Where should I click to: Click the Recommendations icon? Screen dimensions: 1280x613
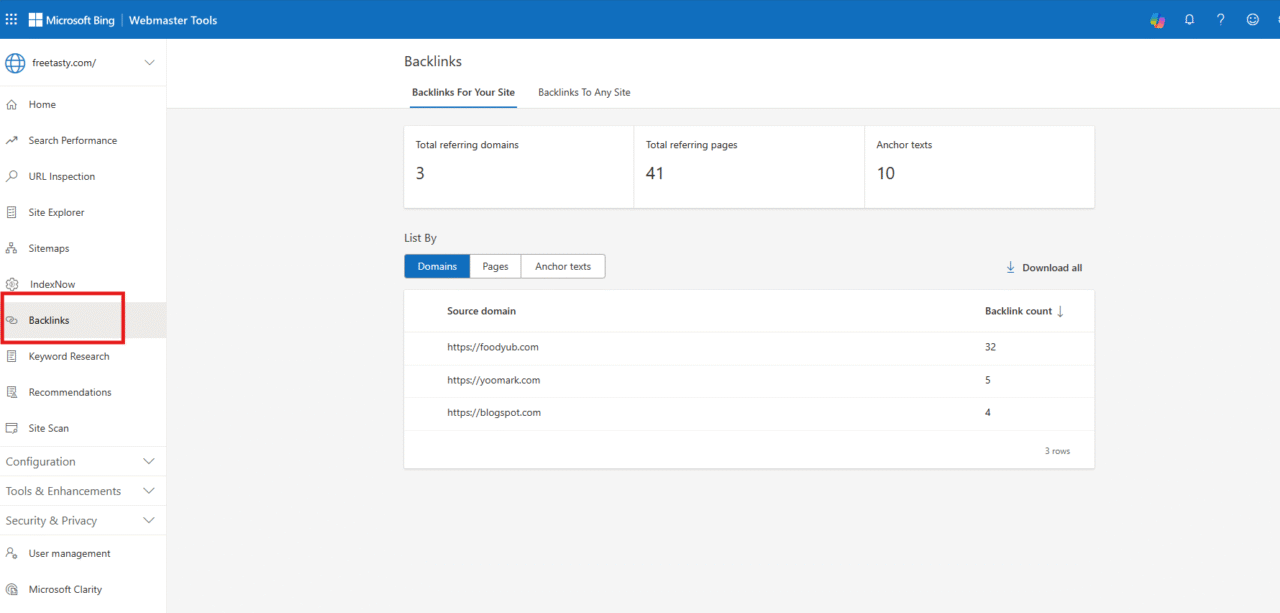click(x=12, y=392)
